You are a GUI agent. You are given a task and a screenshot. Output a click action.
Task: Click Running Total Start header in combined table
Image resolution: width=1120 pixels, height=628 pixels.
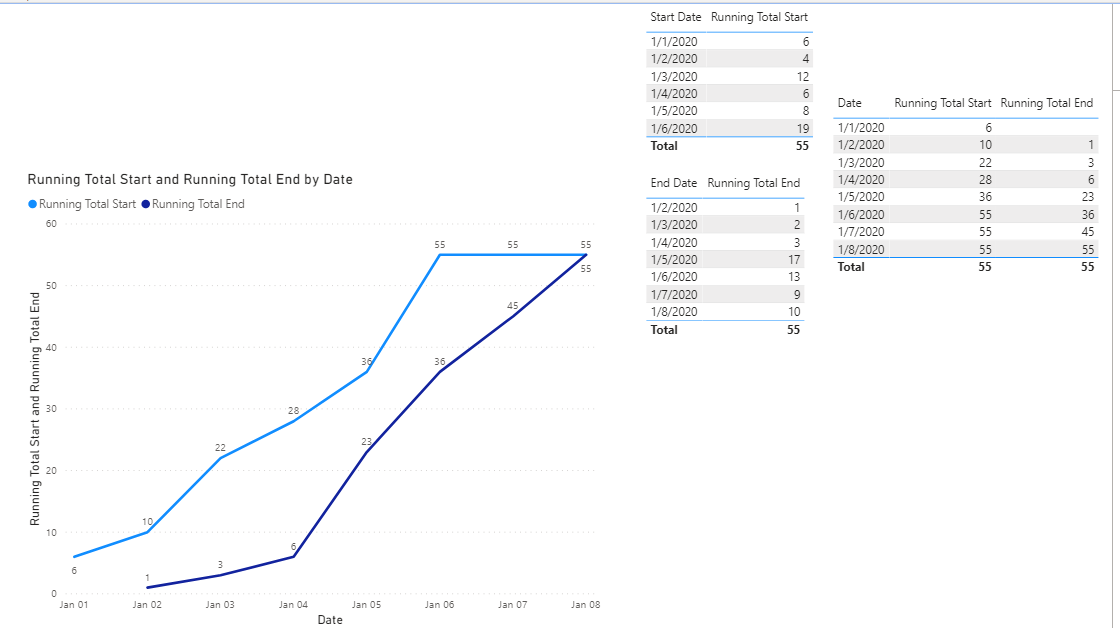943,103
